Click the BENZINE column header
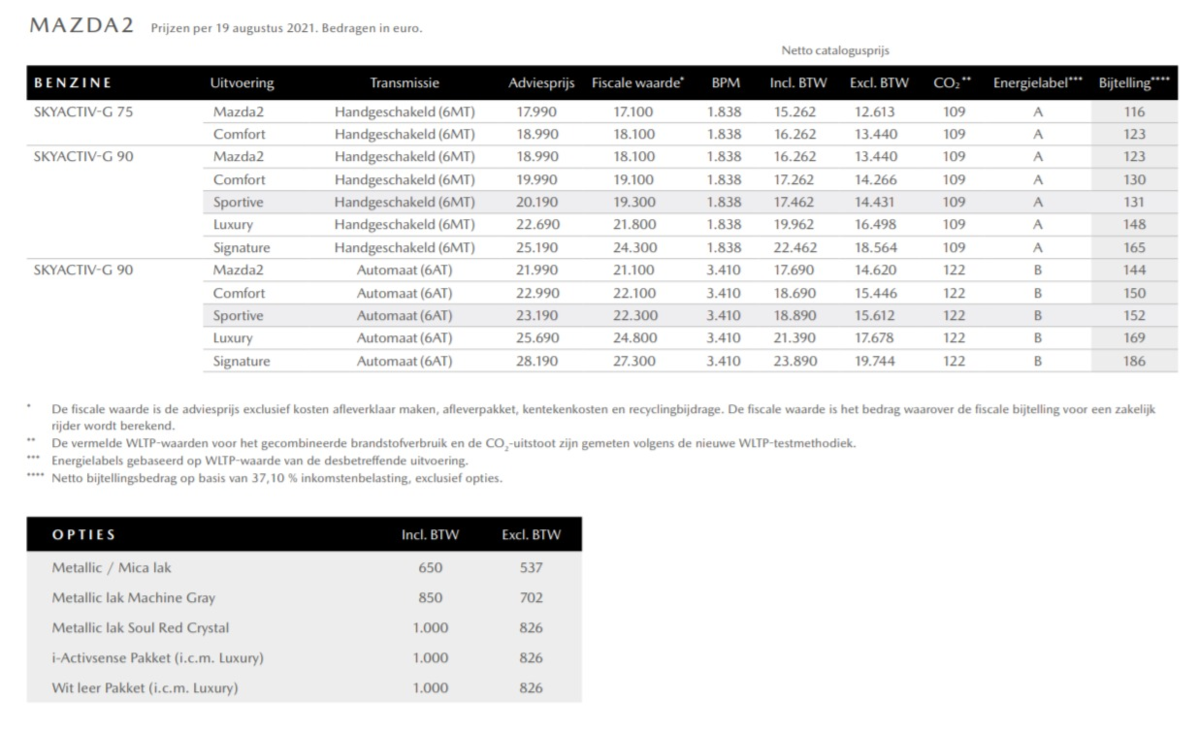This screenshot has width=1200, height=733. point(73,83)
